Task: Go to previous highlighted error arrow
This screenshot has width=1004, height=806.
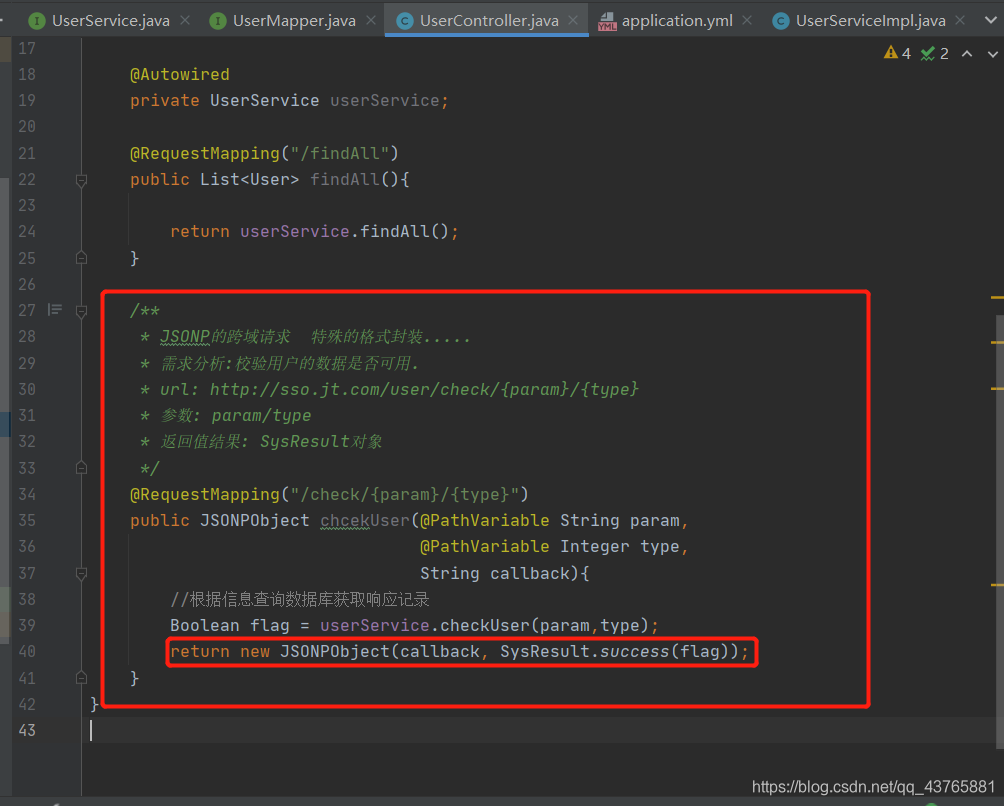Action: click(x=967, y=54)
